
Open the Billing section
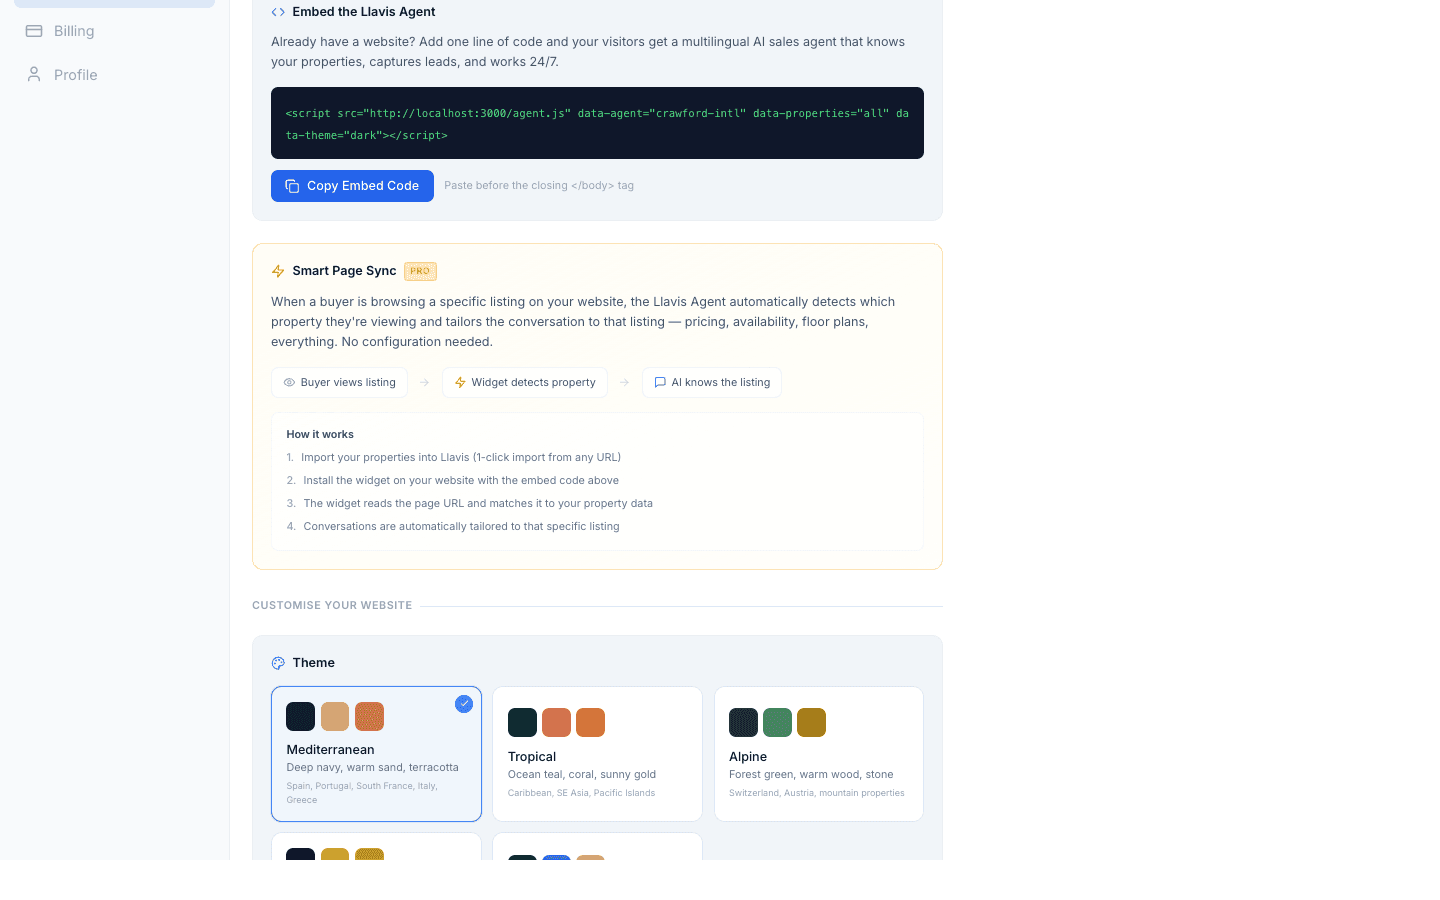pos(73,31)
